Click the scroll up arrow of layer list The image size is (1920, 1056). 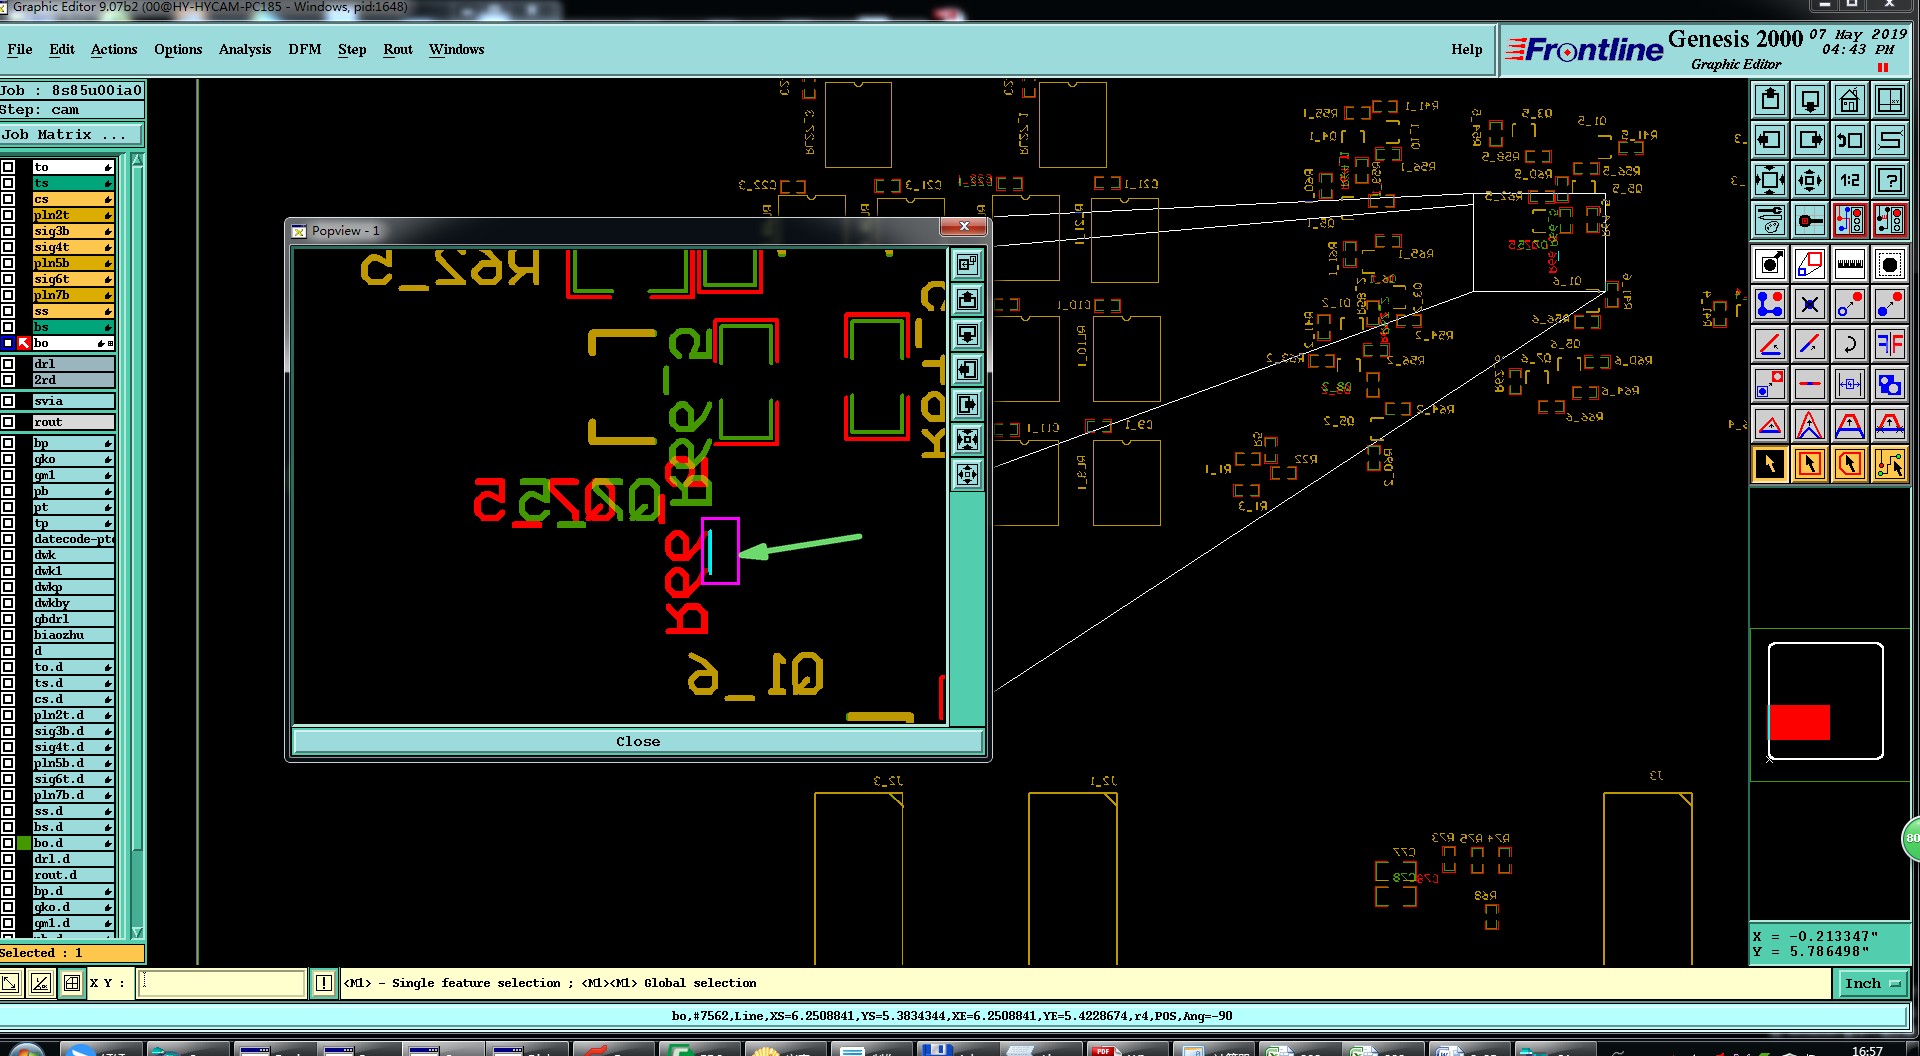(x=138, y=160)
